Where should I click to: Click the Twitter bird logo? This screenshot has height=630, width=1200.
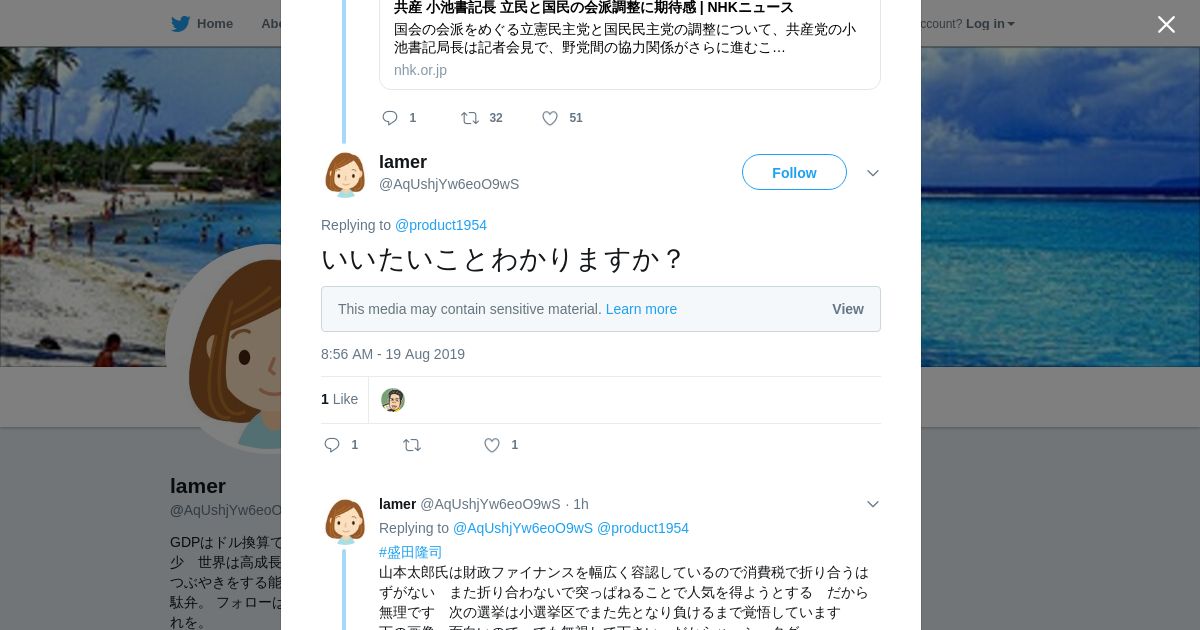(x=180, y=24)
